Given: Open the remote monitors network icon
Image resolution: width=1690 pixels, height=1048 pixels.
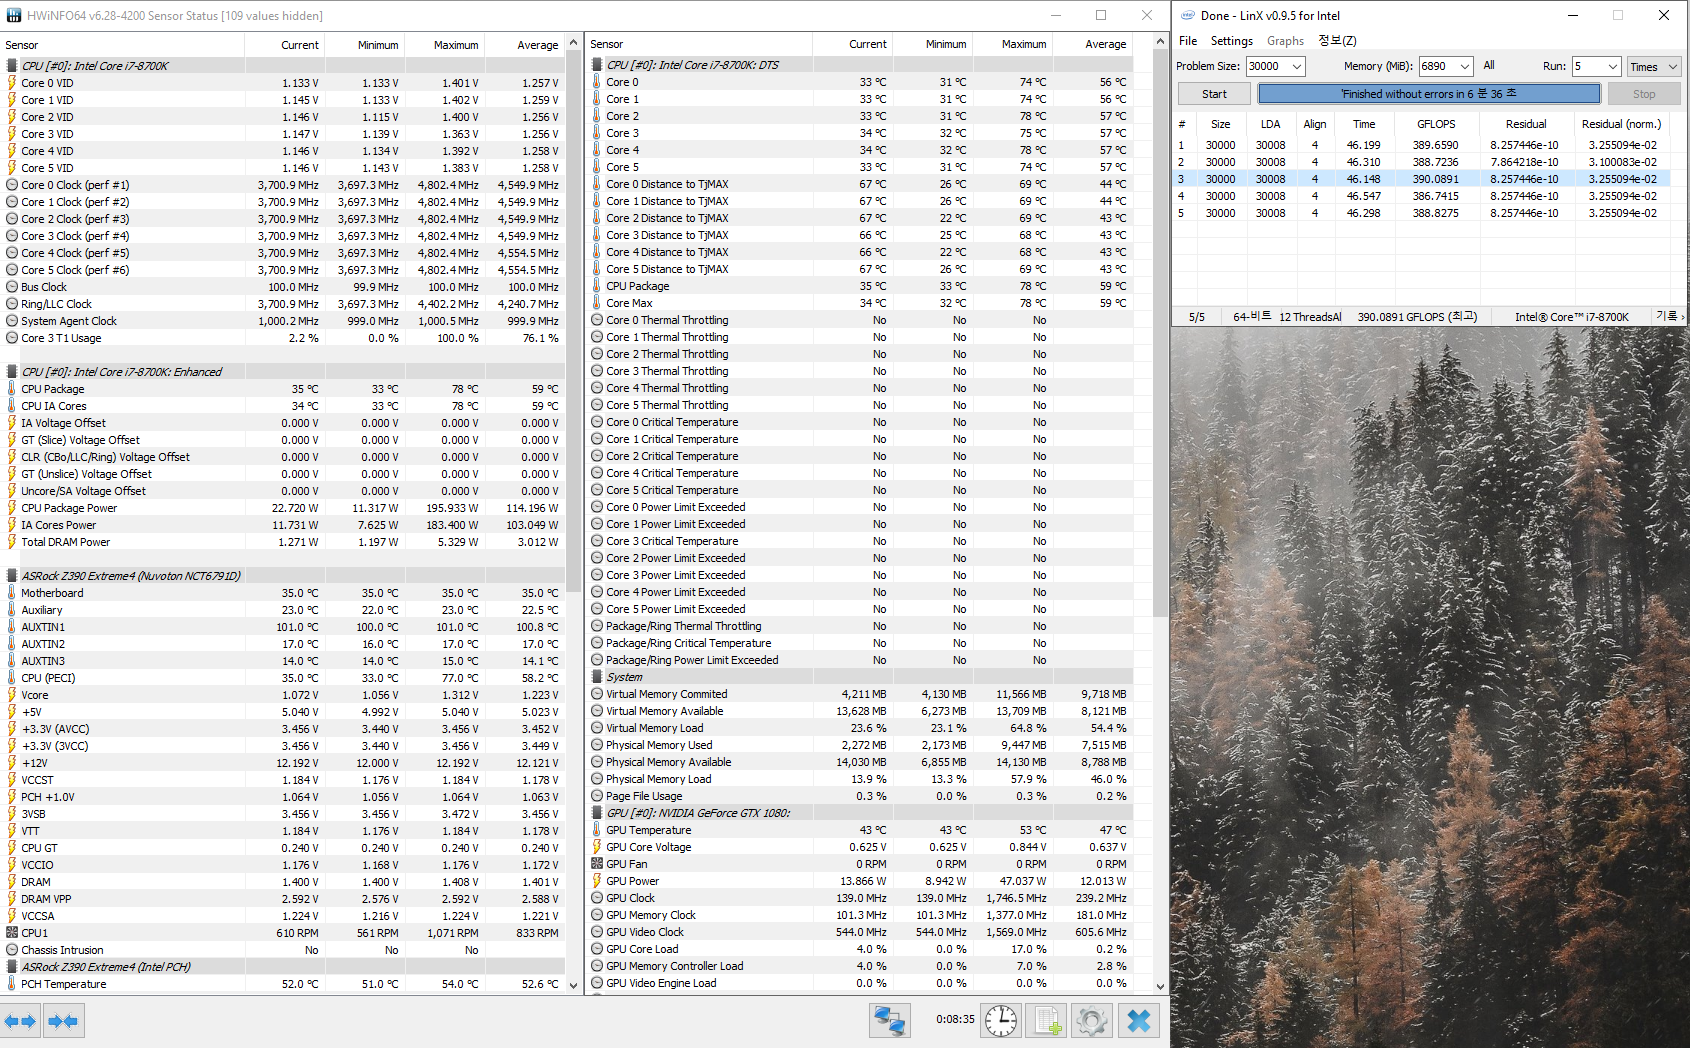Looking at the screenshot, I should pyautogui.click(x=889, y=1021).
